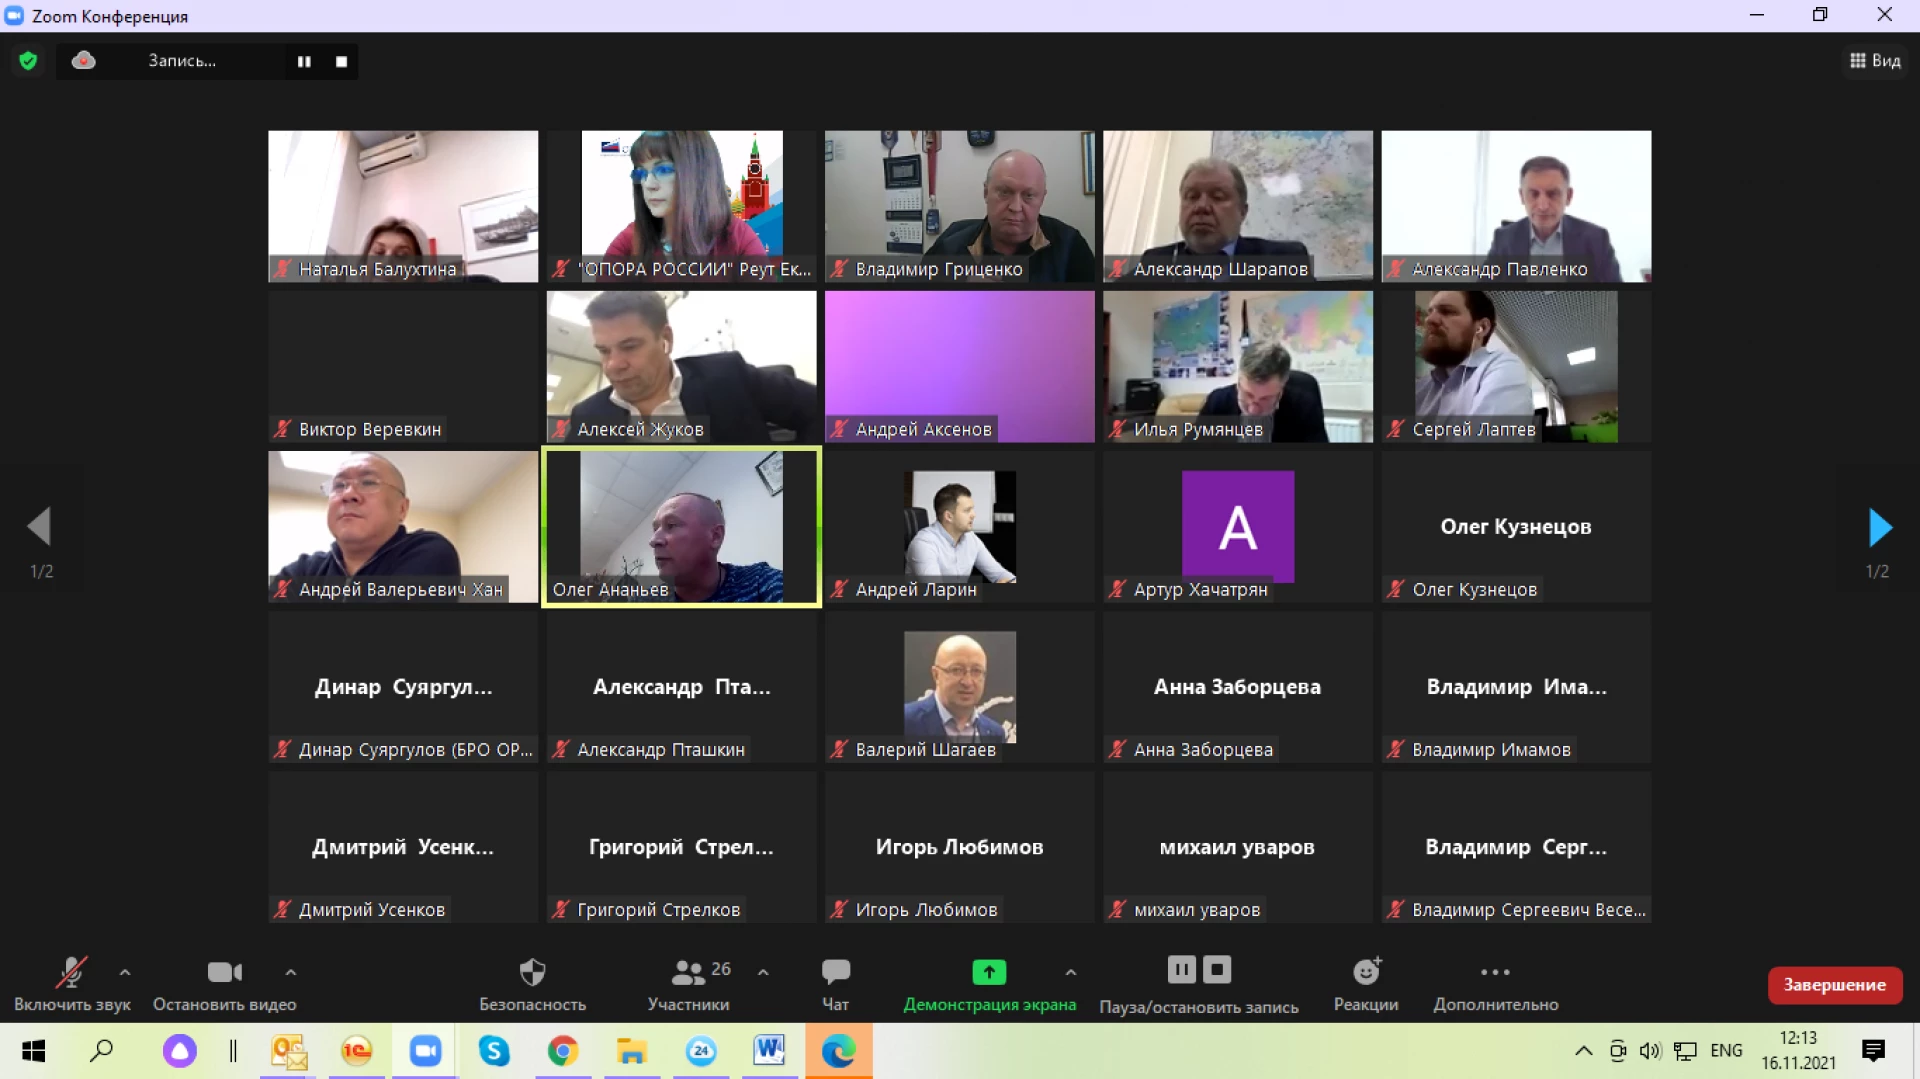The width and height of the screenshot is (1920, 1079).
Task: Open Дополнительно more options menu
Action: point(1495,984)
